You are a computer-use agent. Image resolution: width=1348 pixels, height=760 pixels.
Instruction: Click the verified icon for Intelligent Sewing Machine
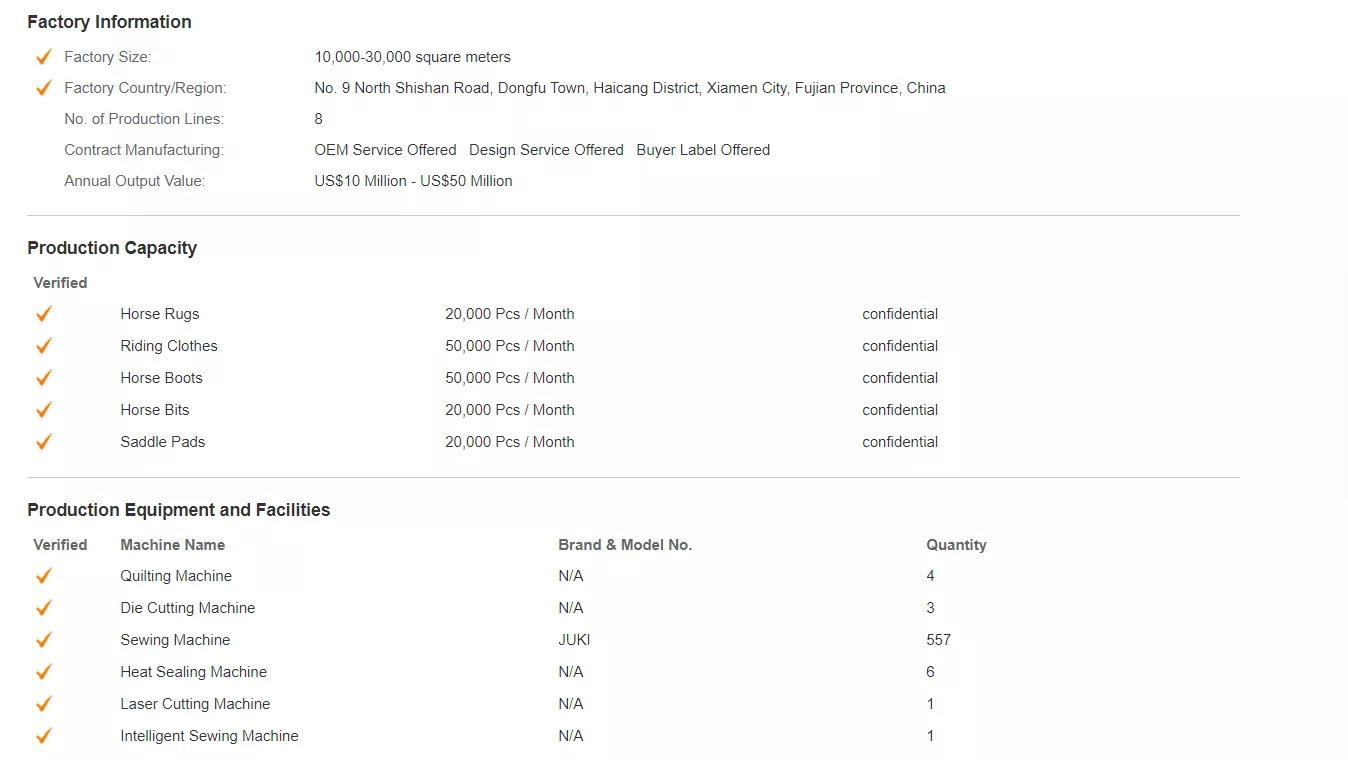[x=44, y=736]
